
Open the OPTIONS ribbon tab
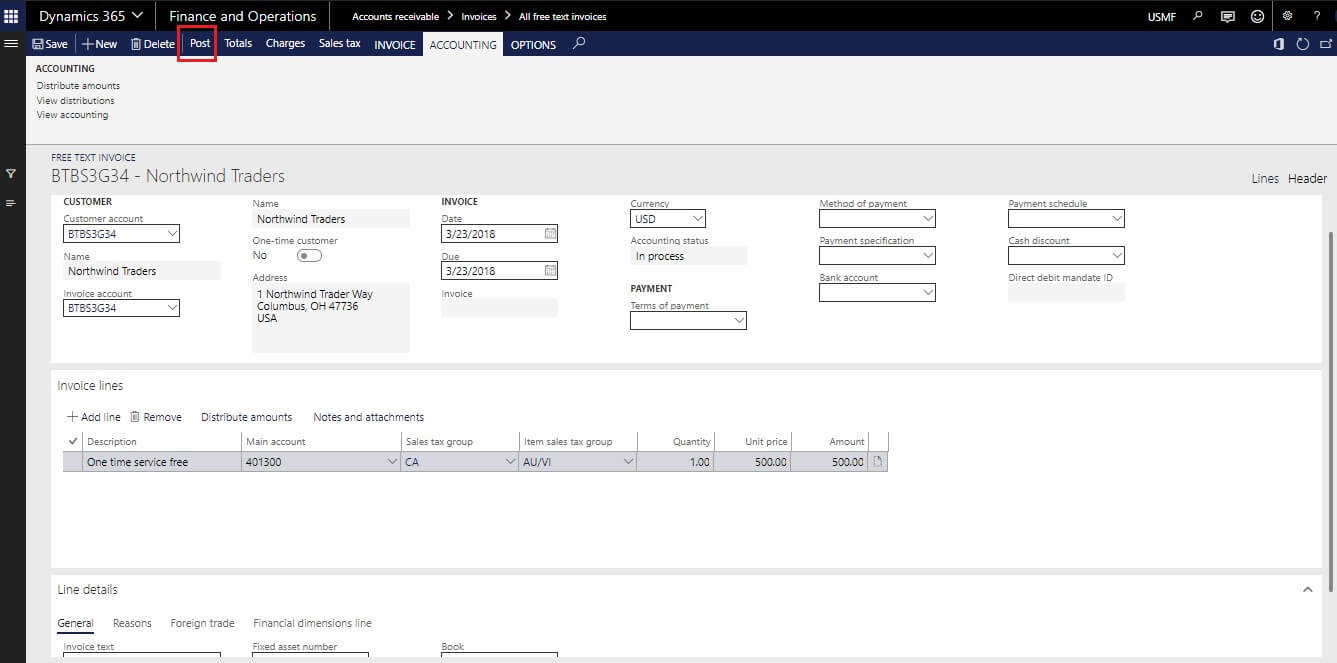click(x=533, y=45)
